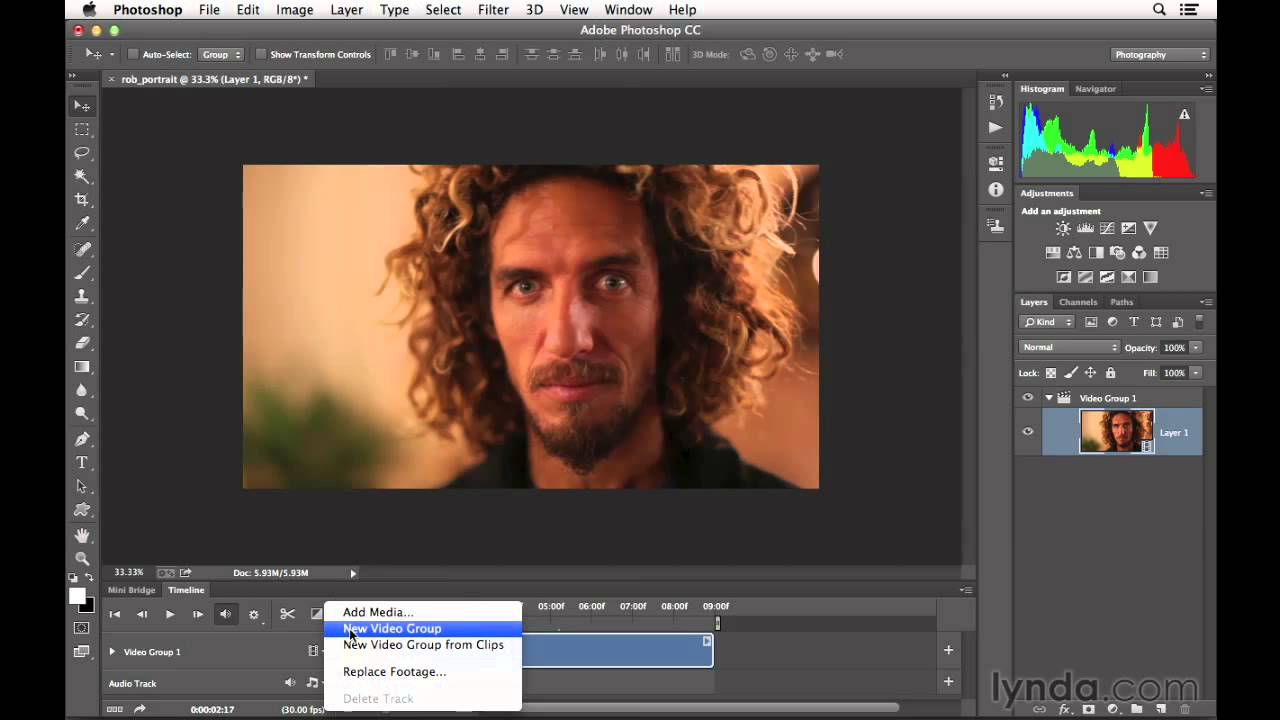Select the Layer 1 thumbnail
1280x720 pixels.
click(1116, 432)
